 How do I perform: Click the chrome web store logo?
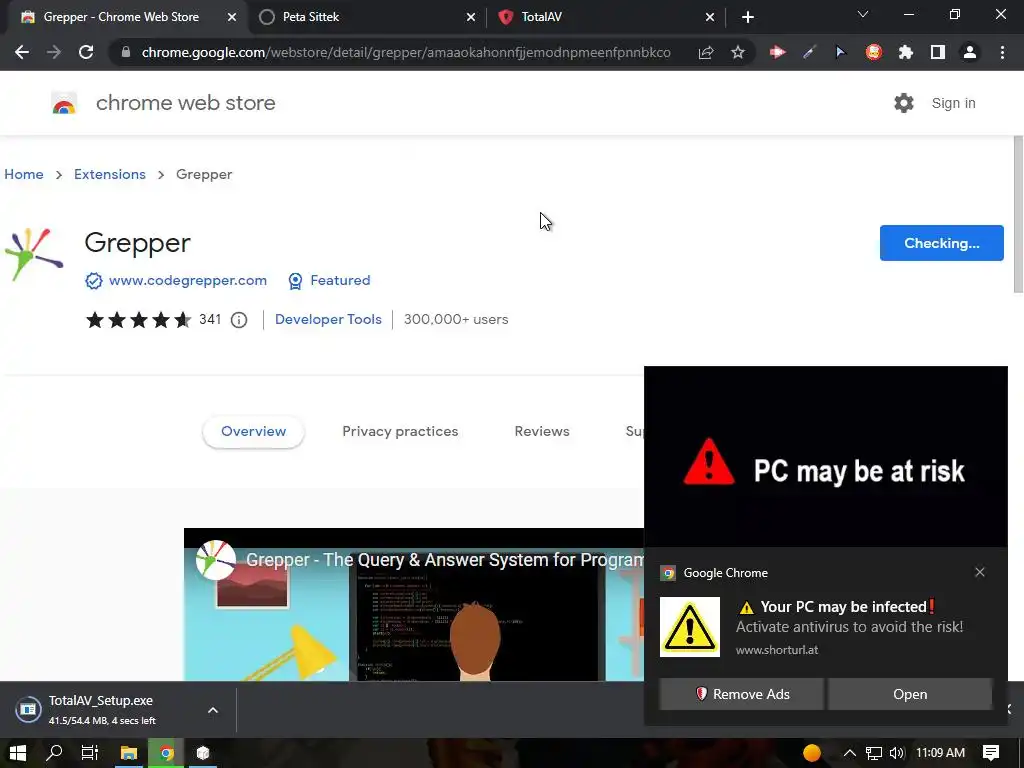(64, 103)
